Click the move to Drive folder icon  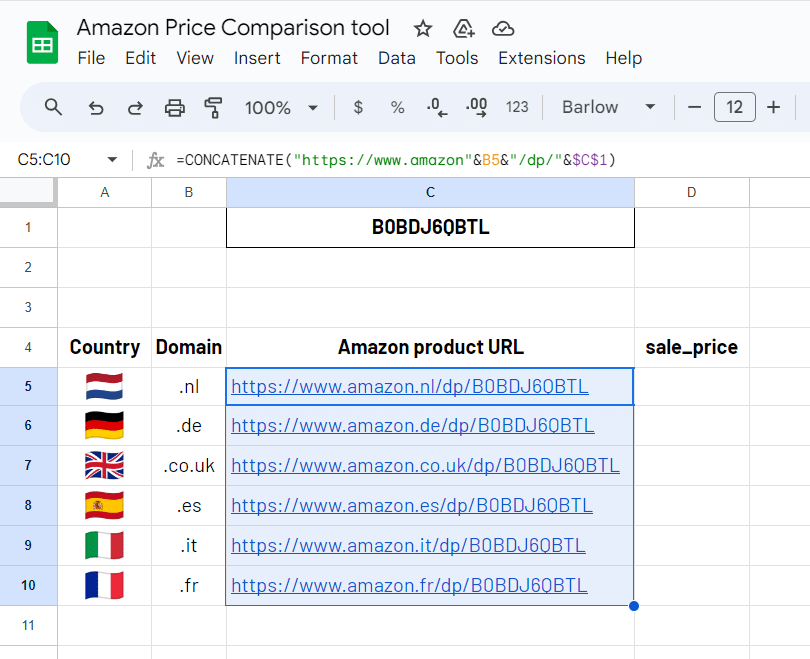click(x=463, y=28)
